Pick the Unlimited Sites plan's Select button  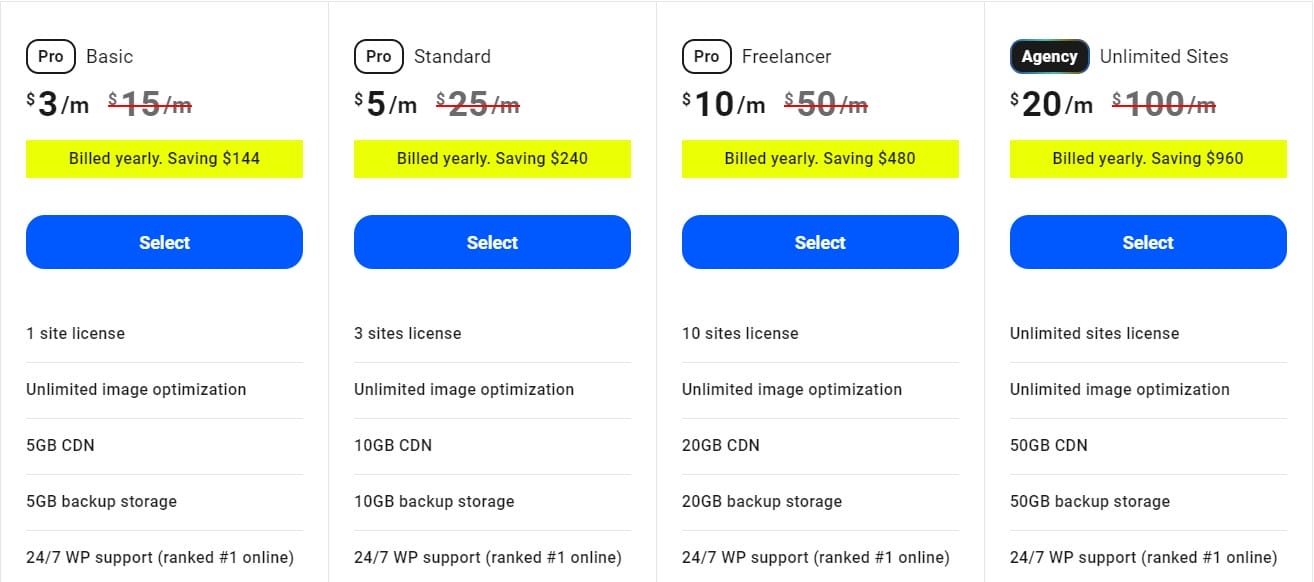tap(1148, 242)
